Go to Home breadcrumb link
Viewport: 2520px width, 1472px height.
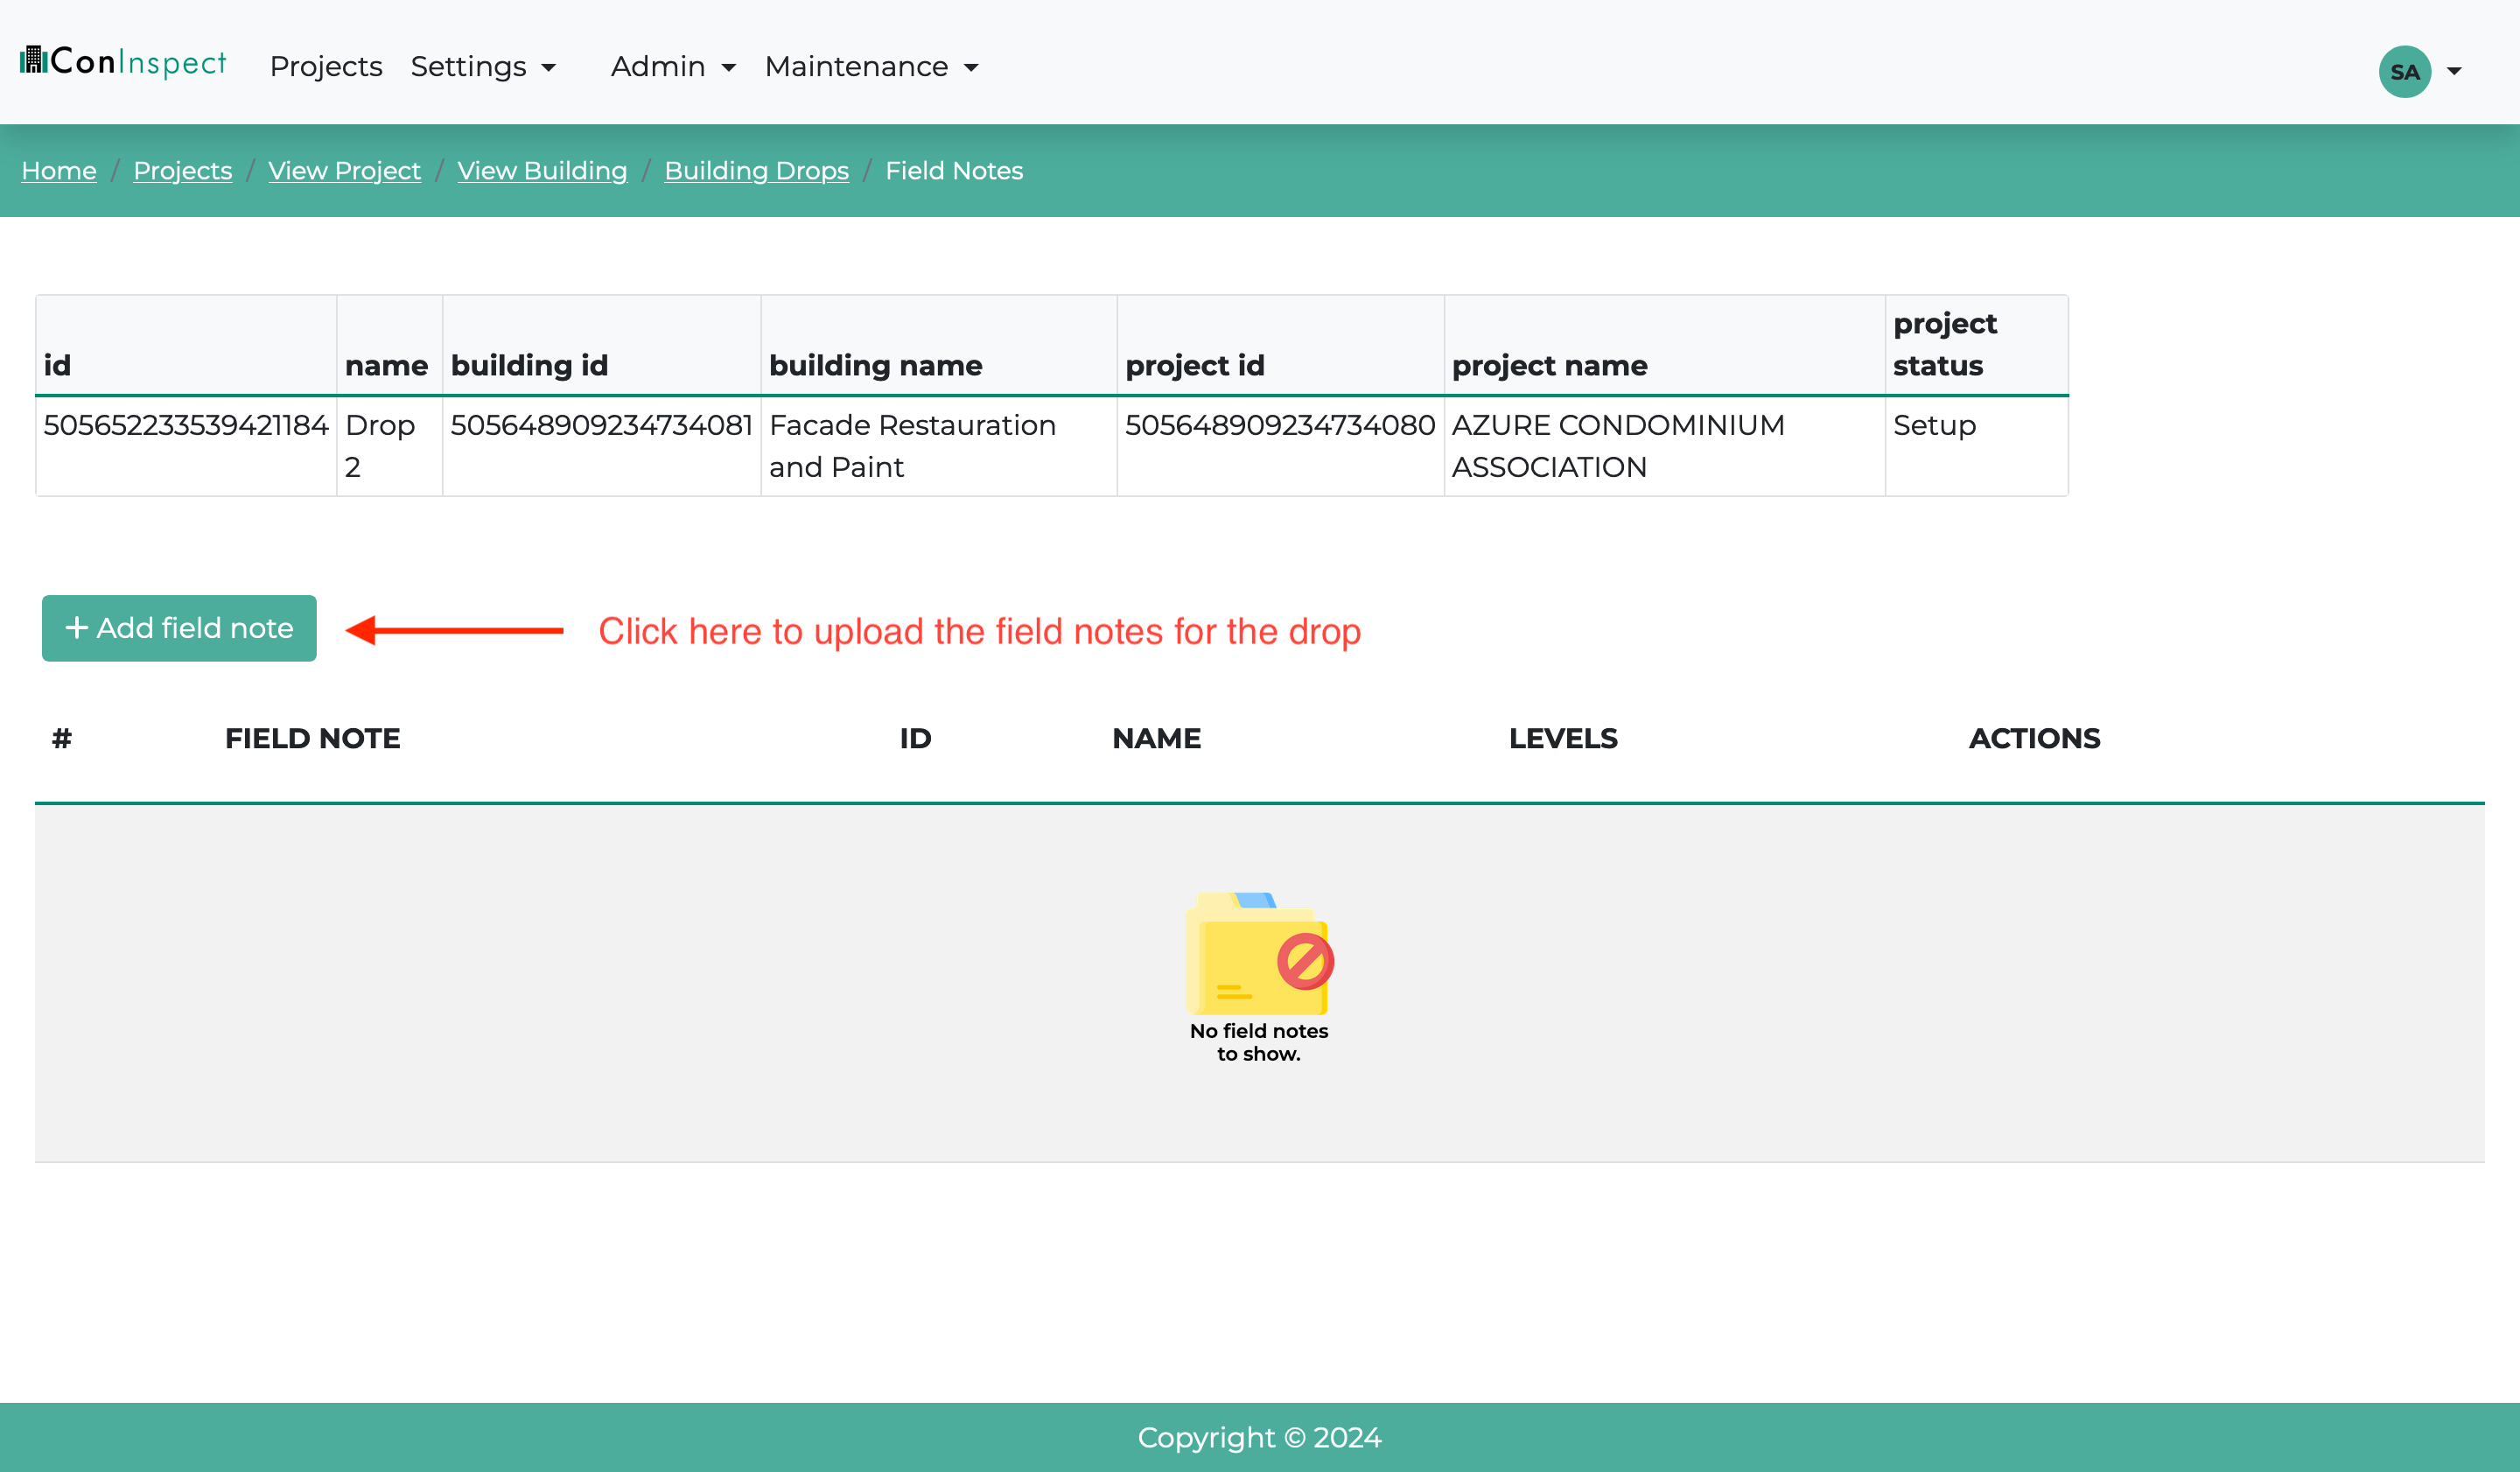coord(59,171)
